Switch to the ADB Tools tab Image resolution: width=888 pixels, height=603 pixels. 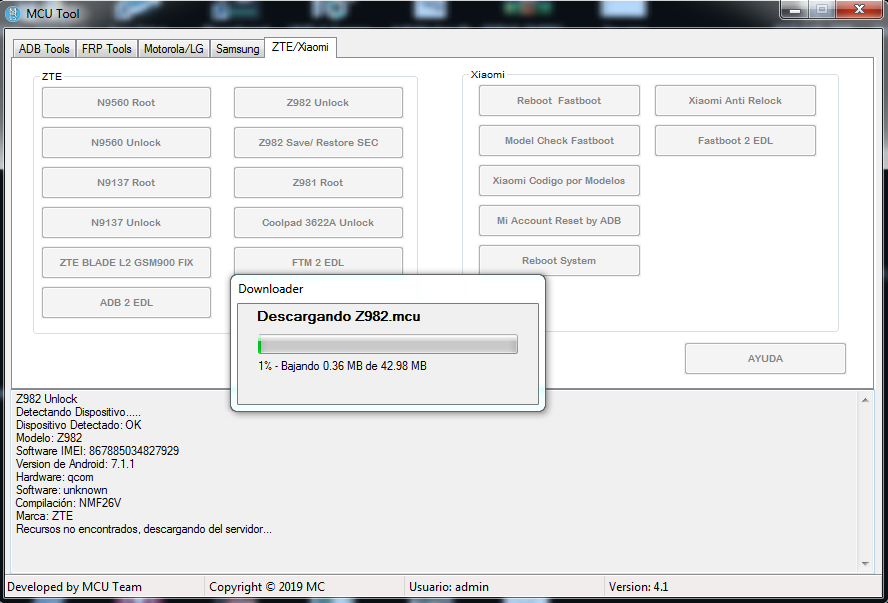click(x=44, y=49)
